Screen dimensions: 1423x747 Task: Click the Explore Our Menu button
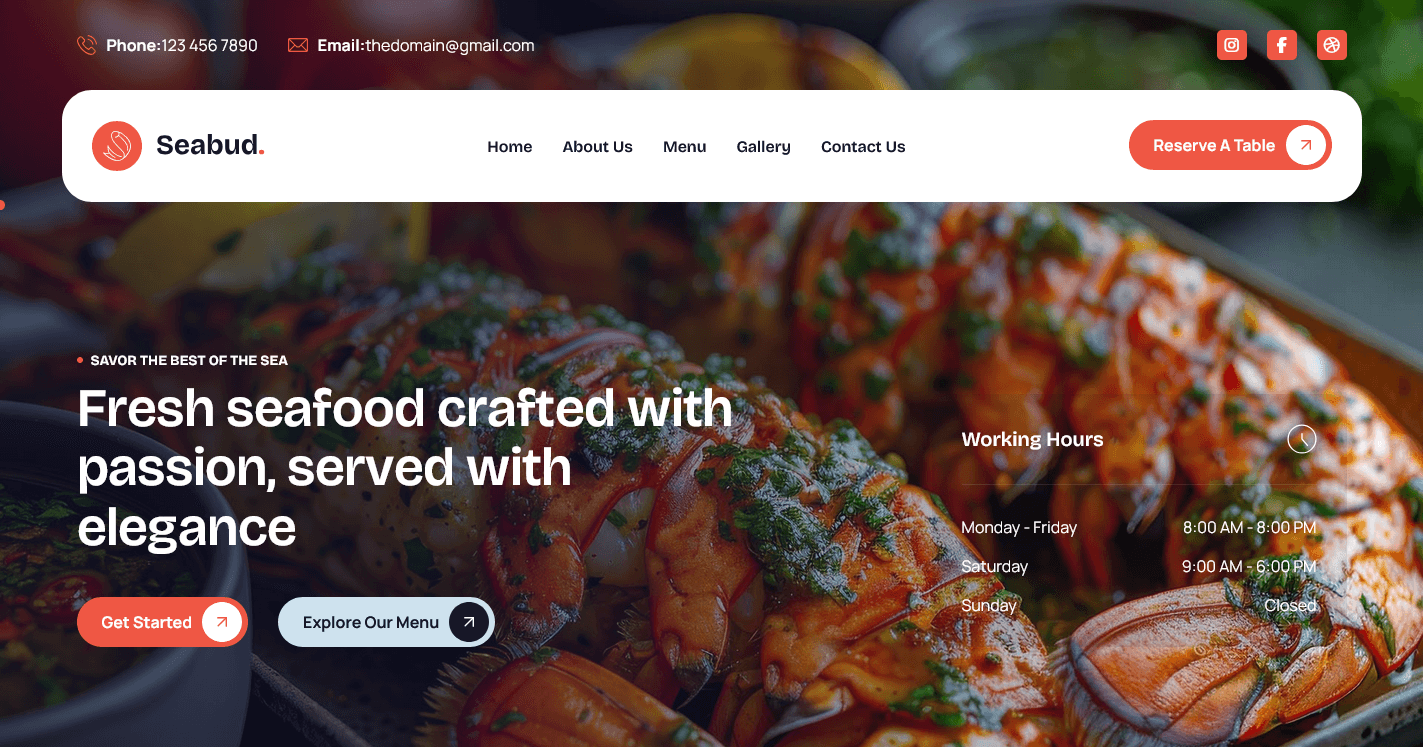pyautogui.click(x=386, y=622)
